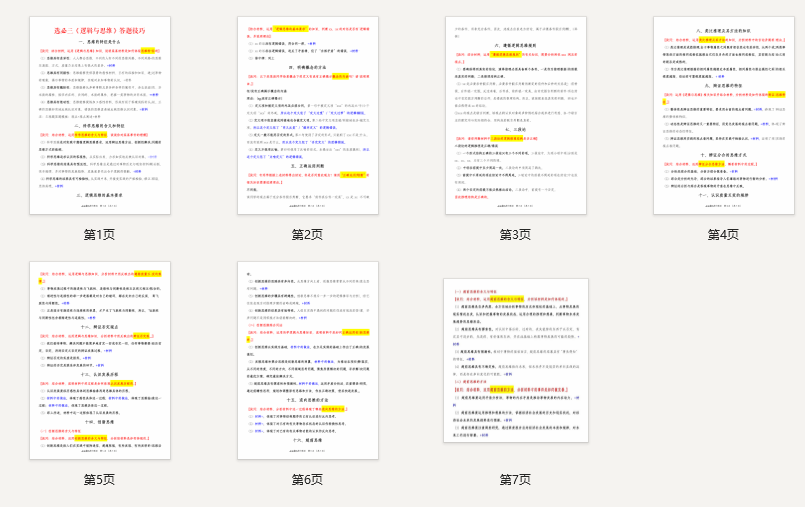Click the label 第7页
The image size is (805, 507).
pos(515,479)
